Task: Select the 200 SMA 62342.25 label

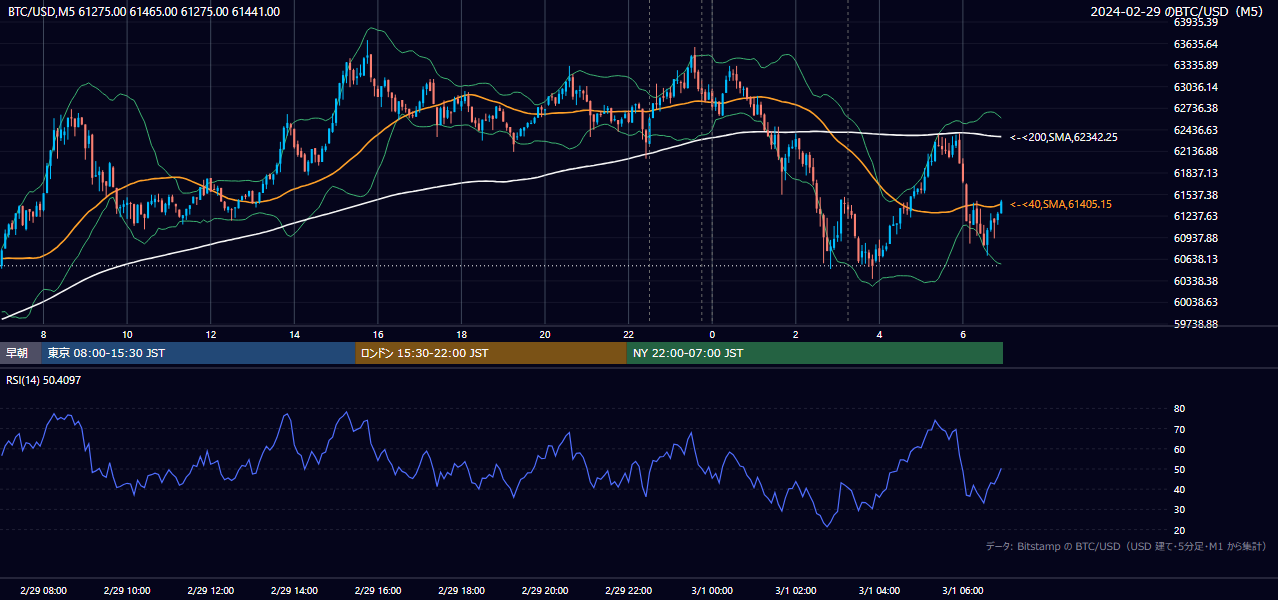Action: pyautogui.click(x=1064, y=137)
